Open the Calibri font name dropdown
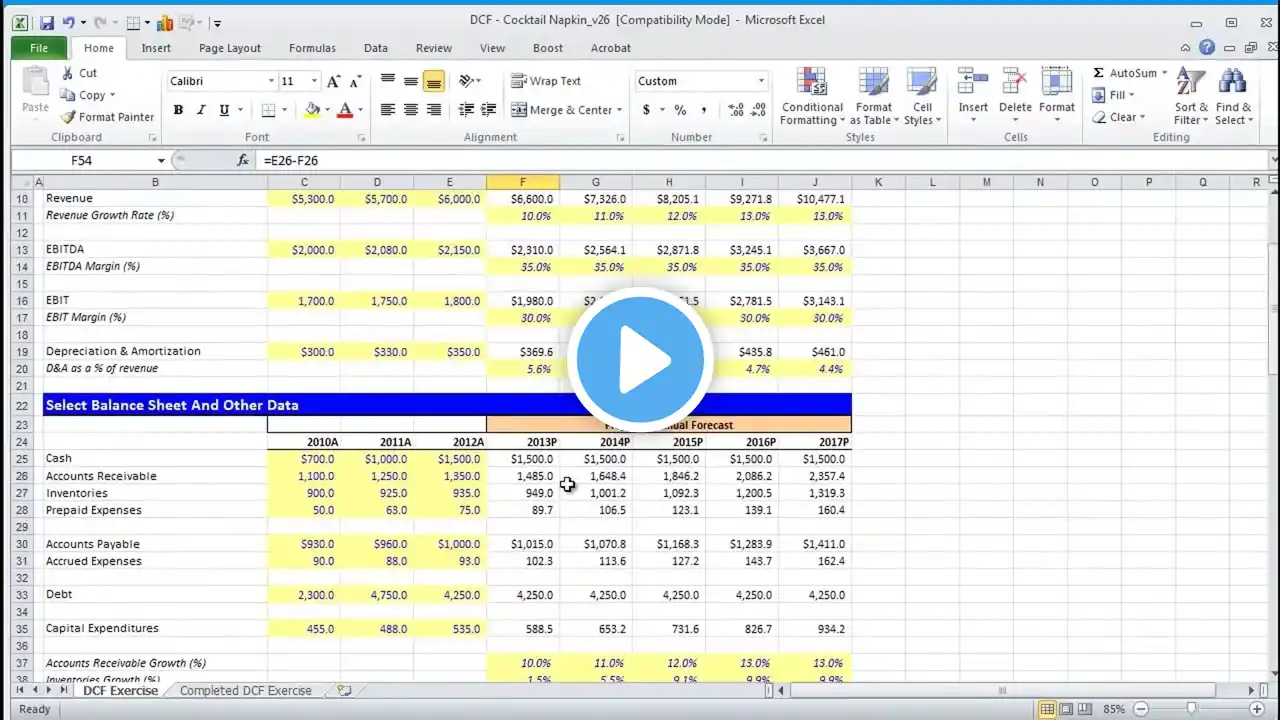 tap(271, 81)
